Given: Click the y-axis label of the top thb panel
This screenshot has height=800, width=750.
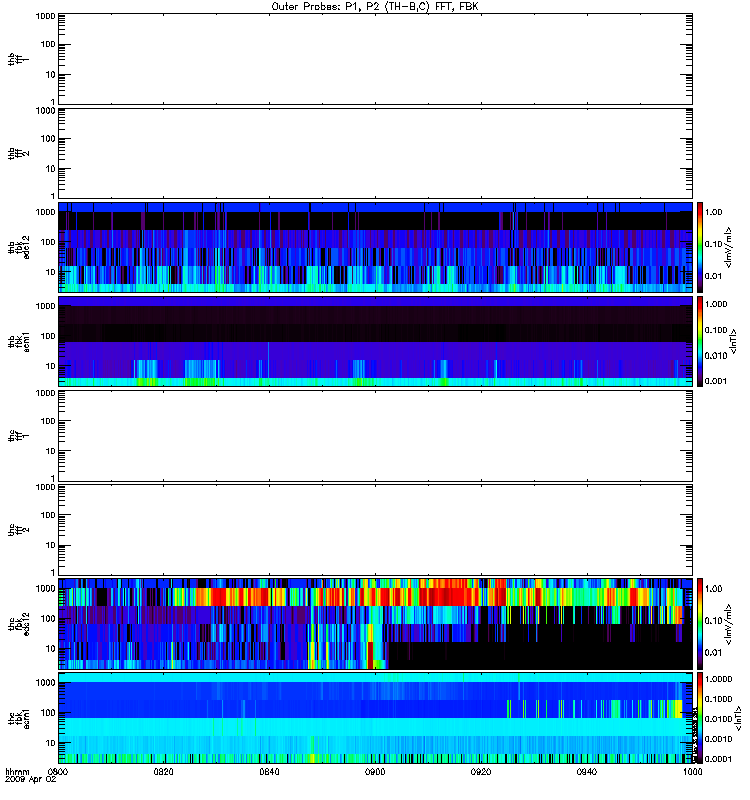Looking at the screenshot, I should click(19, 59).
